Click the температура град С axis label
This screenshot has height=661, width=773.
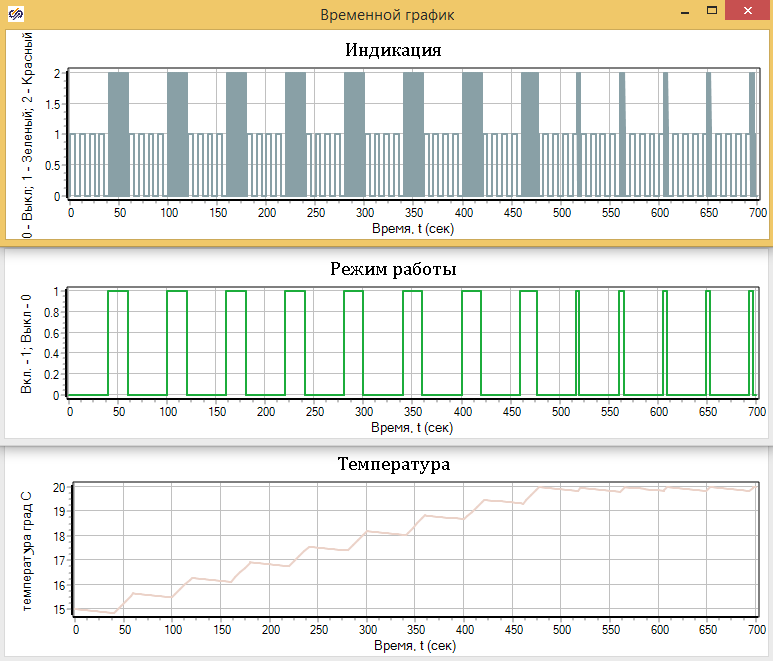tap(26, 549)
